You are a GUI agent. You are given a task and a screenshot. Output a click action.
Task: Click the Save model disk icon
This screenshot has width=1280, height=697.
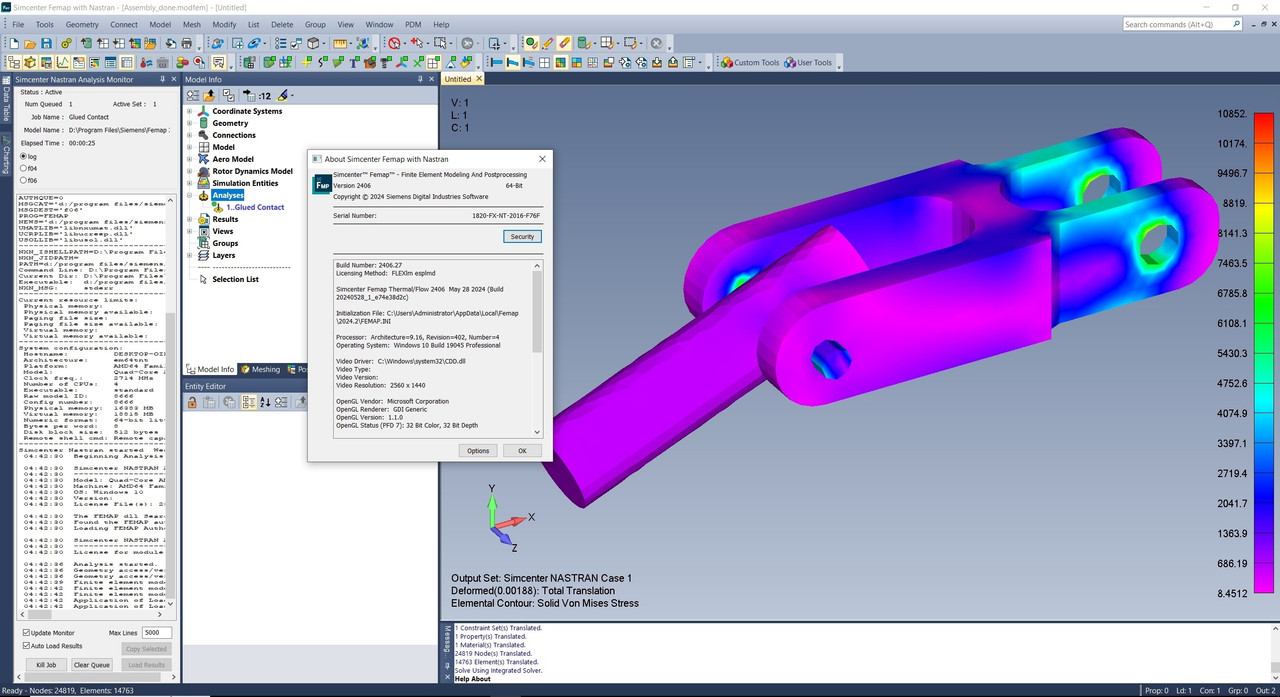(46, 43)
